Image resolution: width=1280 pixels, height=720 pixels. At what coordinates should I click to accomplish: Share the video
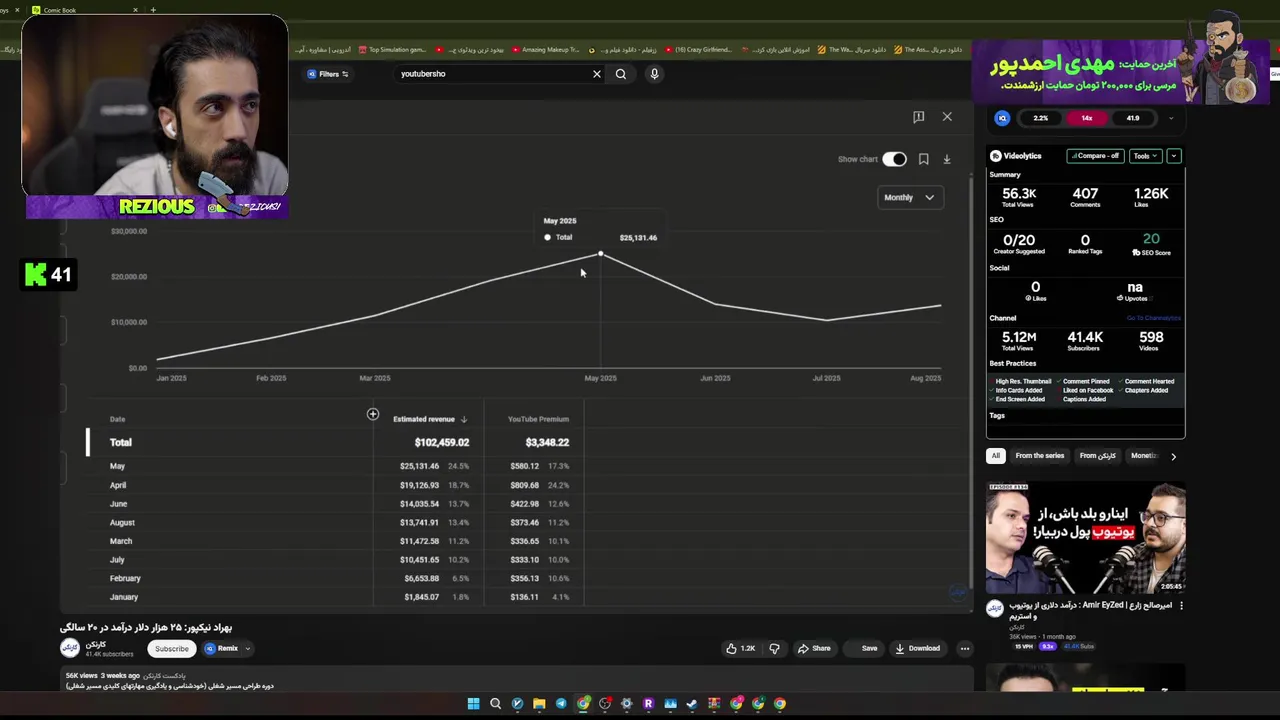[x=814, y=648]
